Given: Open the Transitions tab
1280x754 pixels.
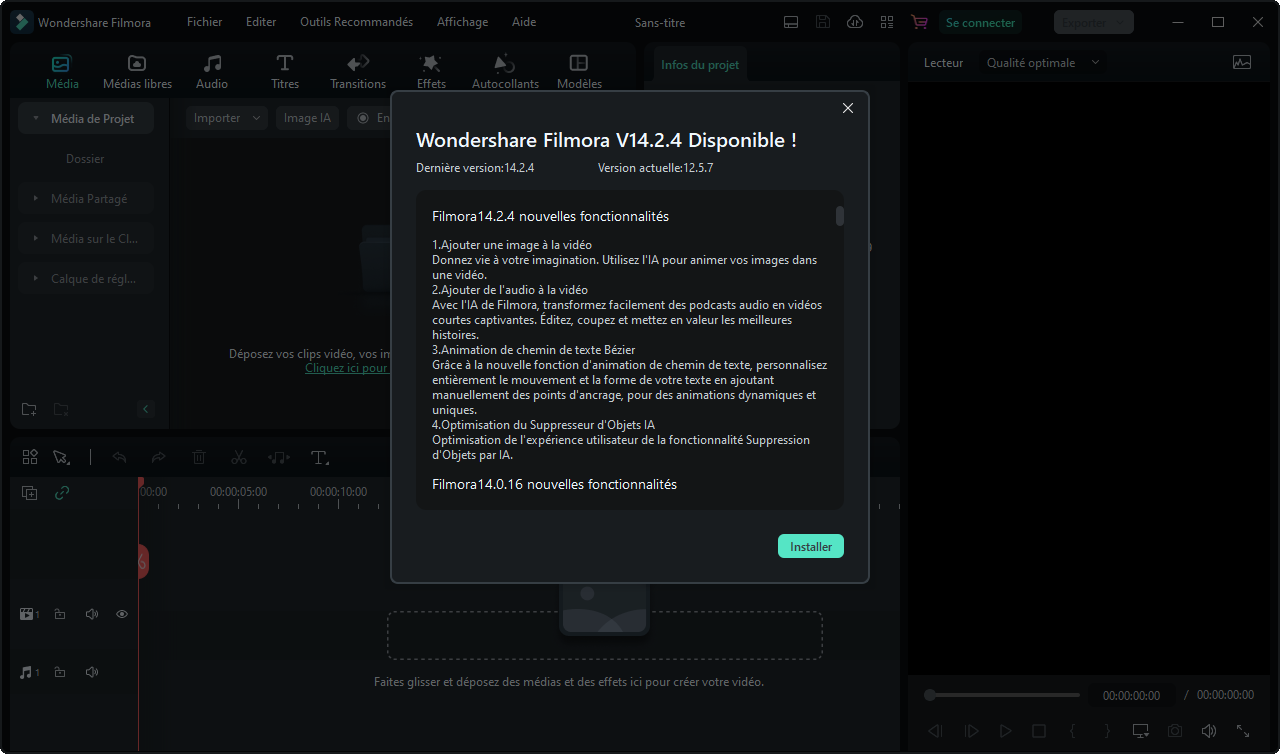Looking at the screenshot, I should 358,72.
